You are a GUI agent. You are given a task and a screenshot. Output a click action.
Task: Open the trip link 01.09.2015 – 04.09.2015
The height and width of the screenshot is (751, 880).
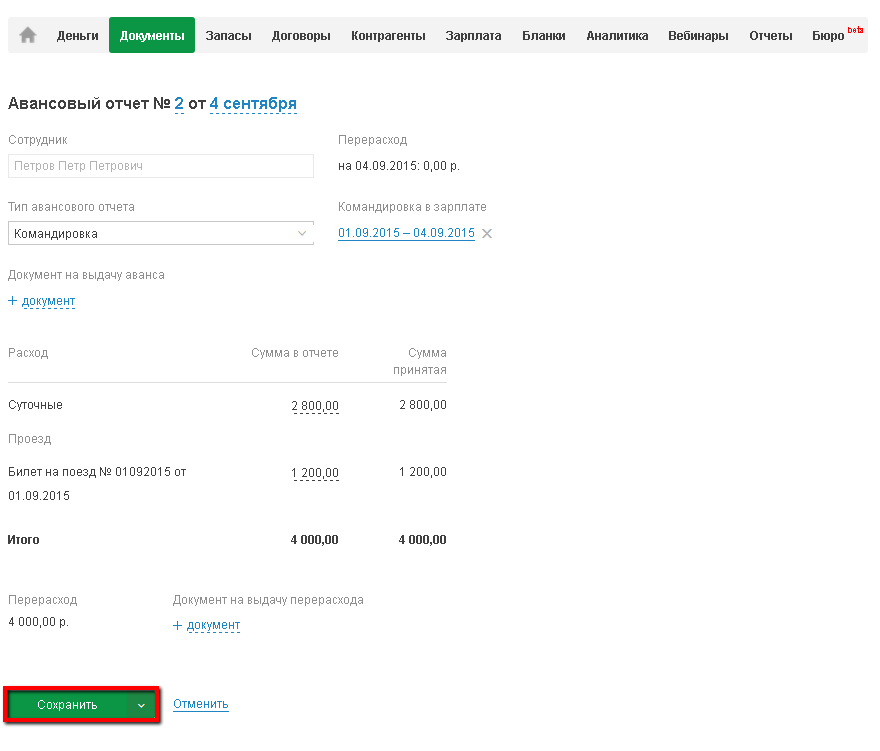click(406, 233)
